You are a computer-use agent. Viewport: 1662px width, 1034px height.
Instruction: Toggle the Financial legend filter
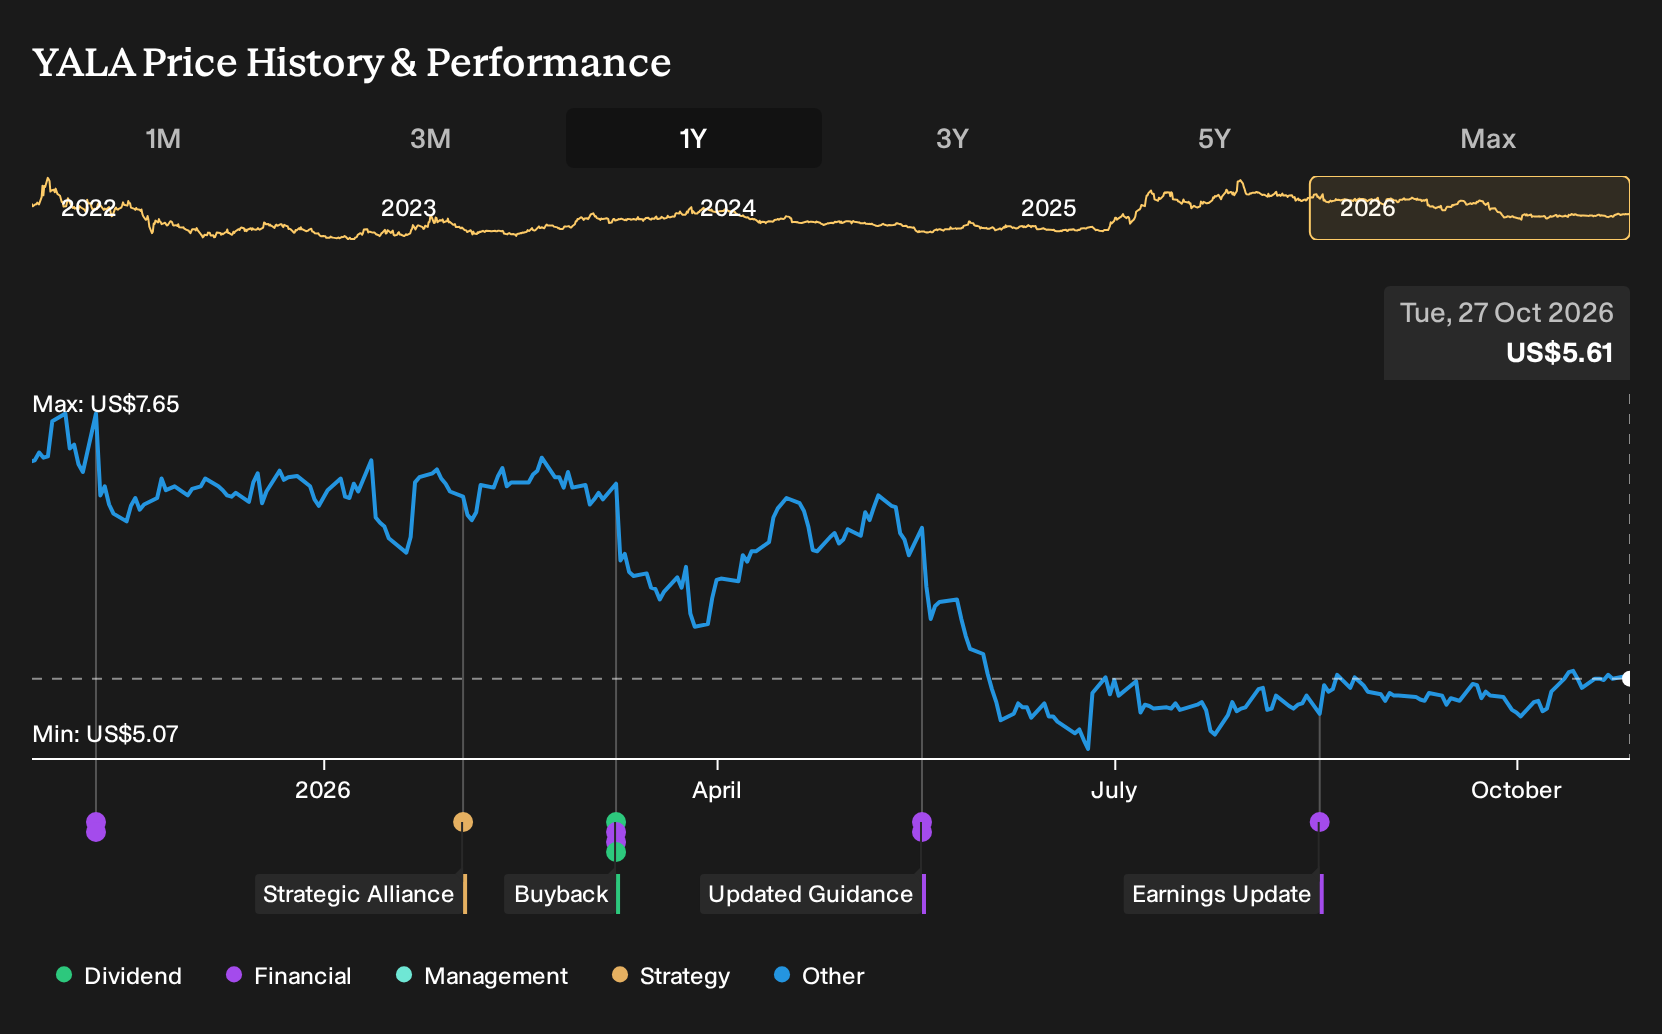pos(288,976)
